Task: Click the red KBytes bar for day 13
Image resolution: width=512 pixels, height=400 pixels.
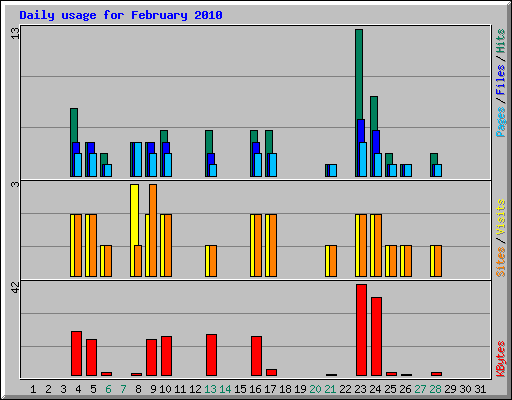Action: click(211, 355)
